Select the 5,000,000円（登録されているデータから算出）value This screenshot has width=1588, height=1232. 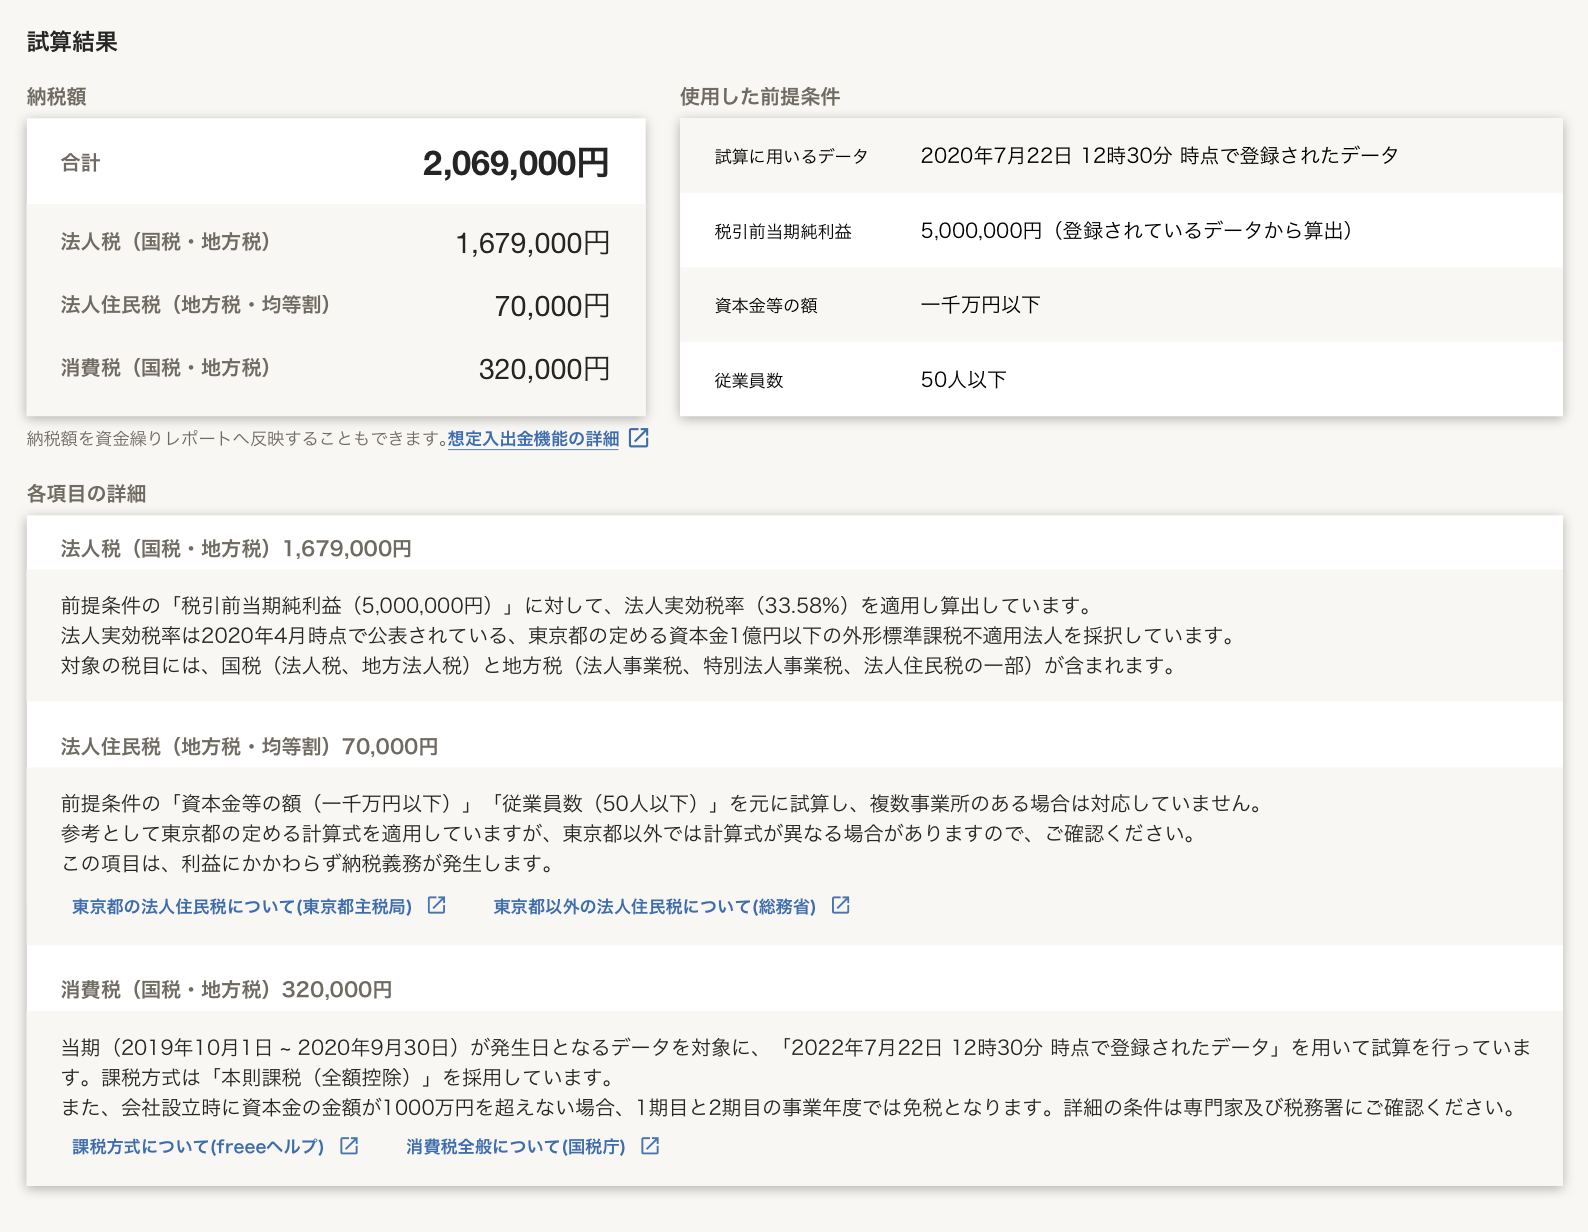point(1137,230)
